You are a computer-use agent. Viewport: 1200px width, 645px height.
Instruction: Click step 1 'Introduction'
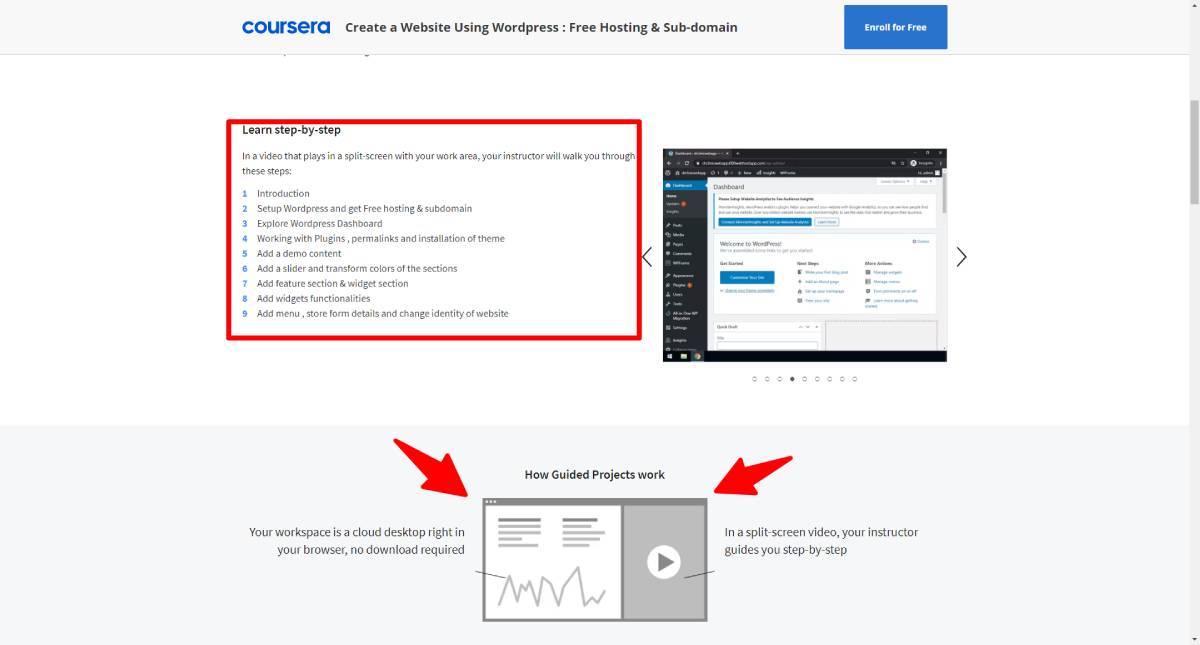(283, 194)
